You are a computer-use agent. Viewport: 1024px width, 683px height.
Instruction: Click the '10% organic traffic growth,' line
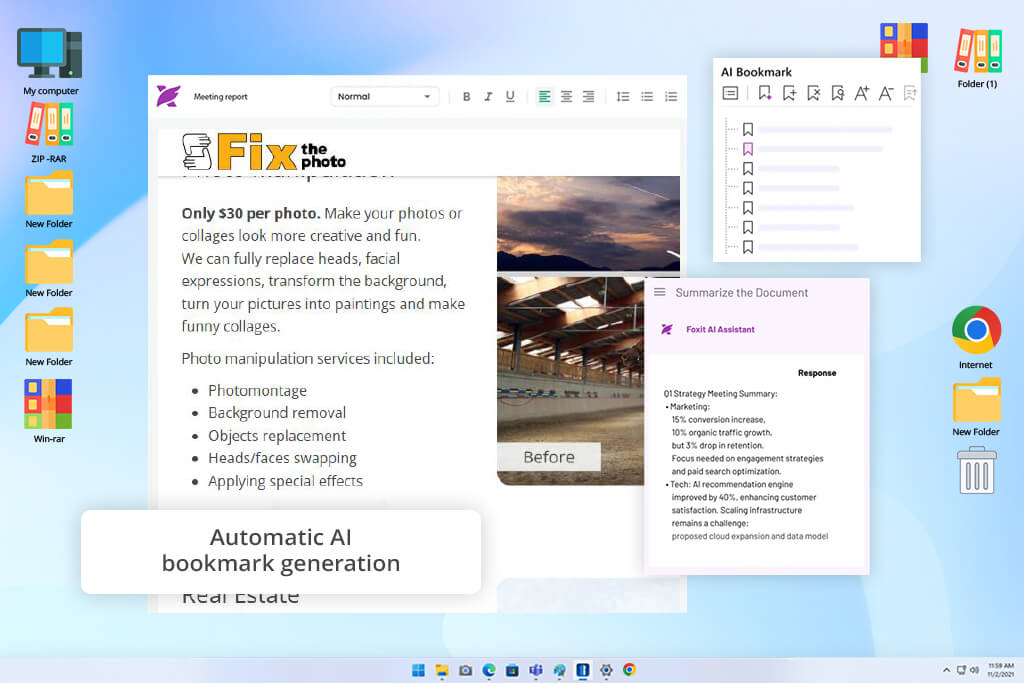pos(722,433)
